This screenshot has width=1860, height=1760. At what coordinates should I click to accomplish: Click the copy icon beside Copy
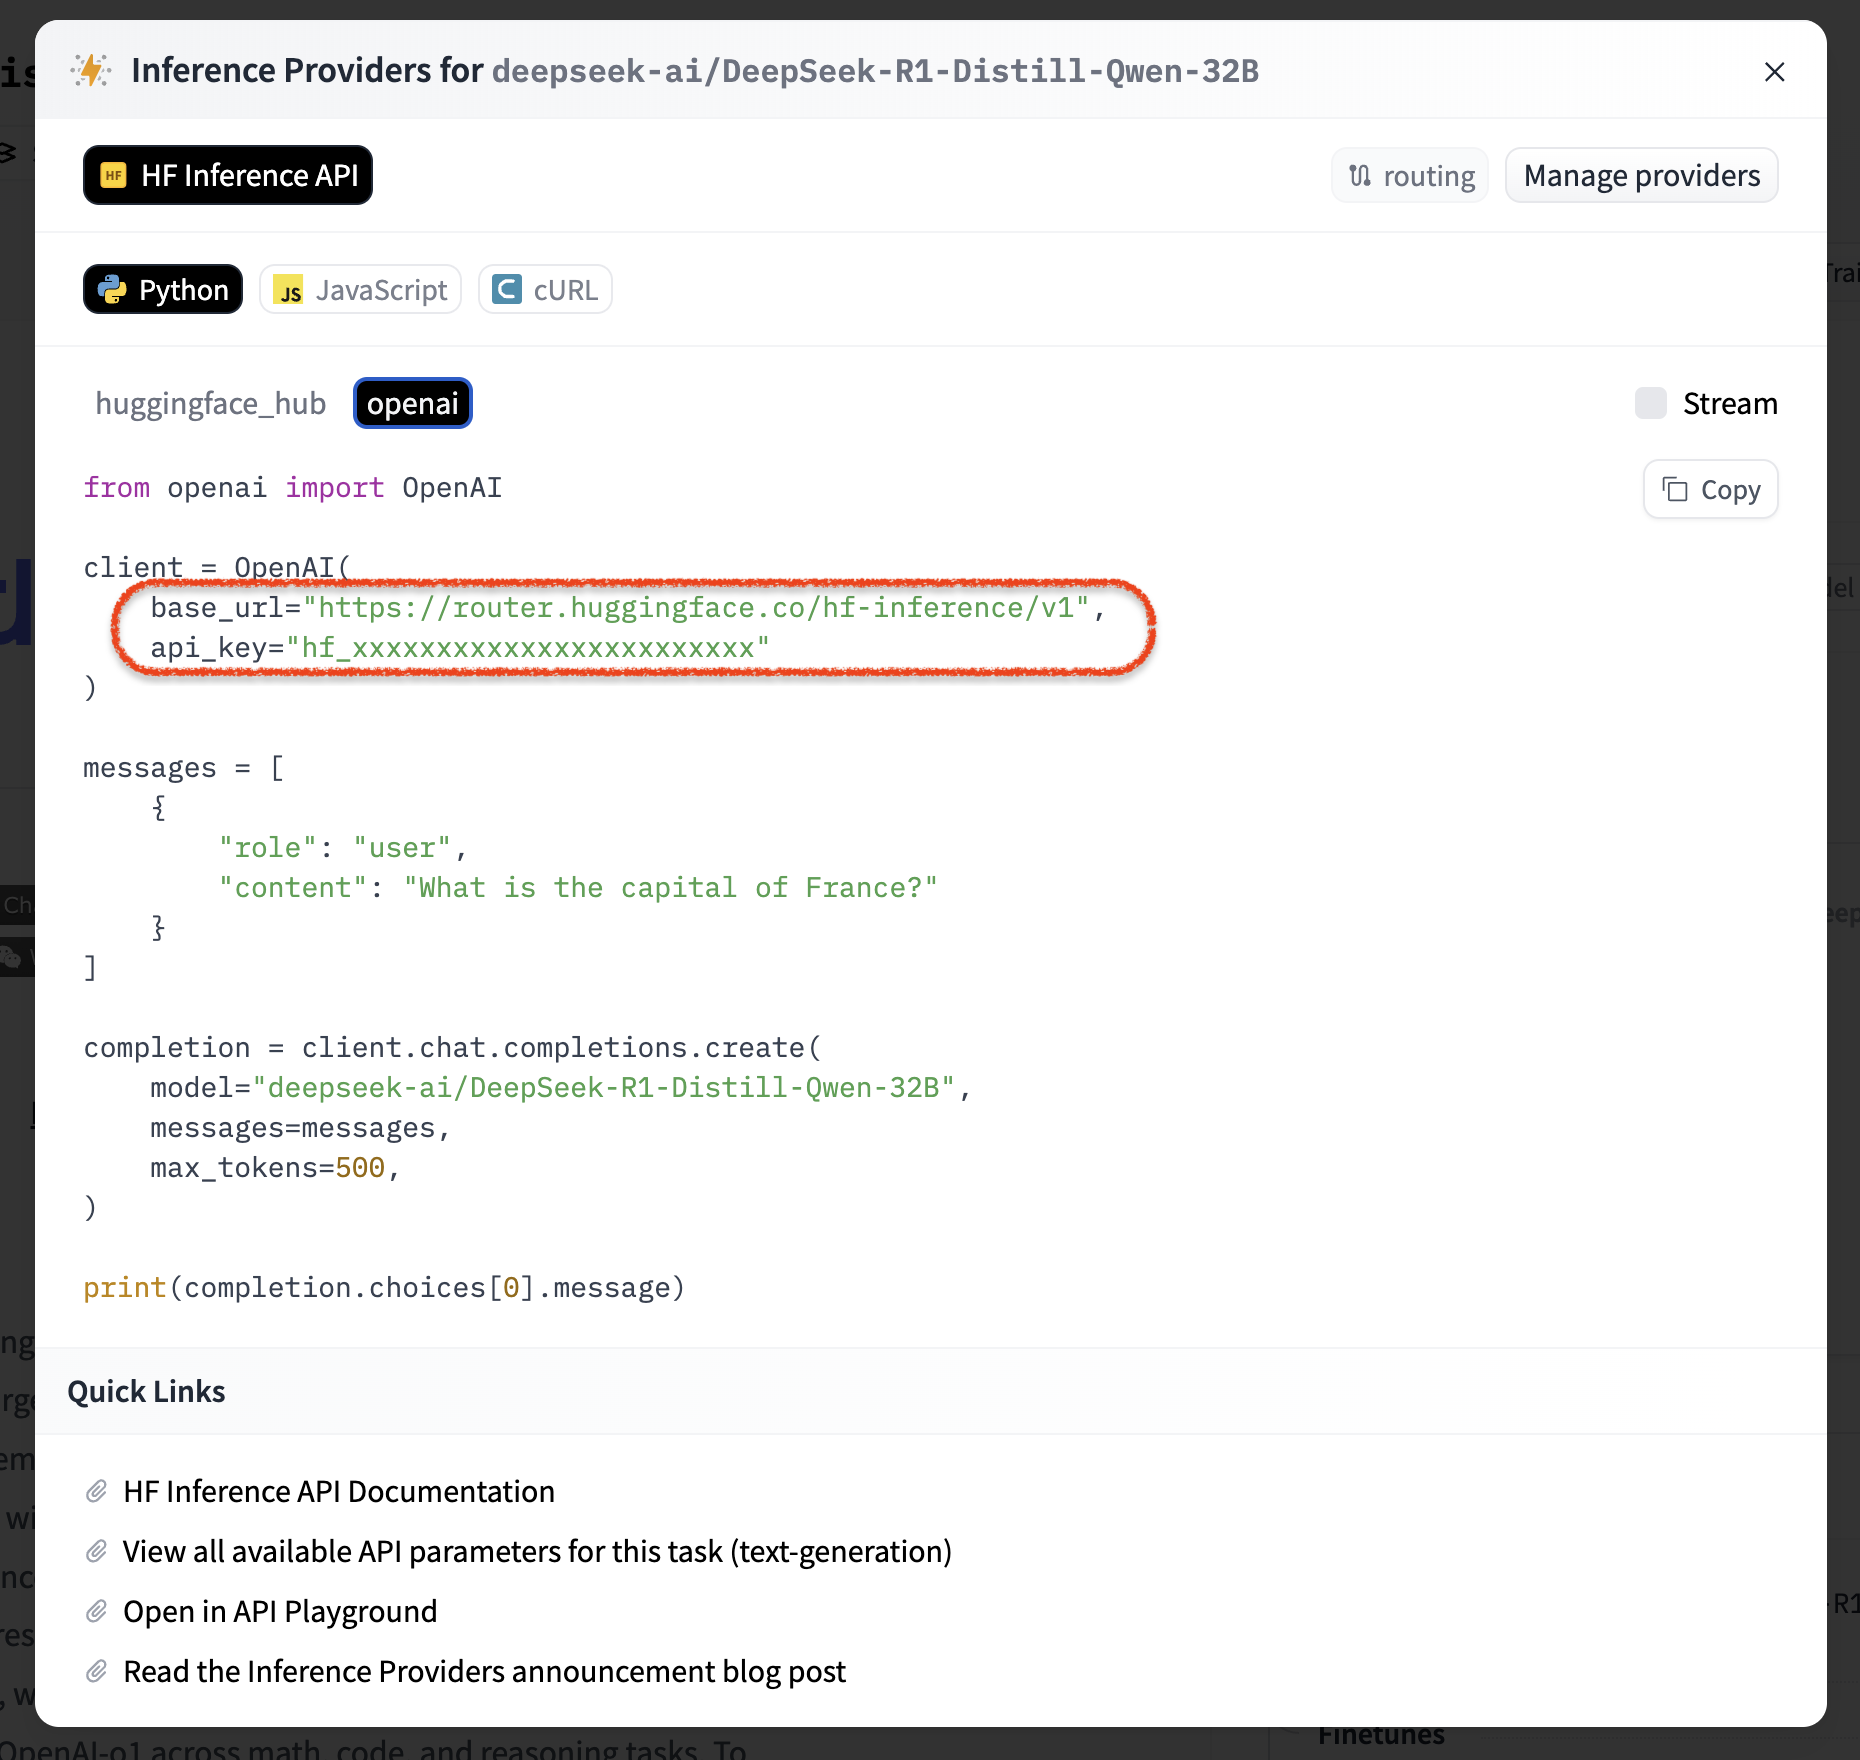coord(1675,490)
